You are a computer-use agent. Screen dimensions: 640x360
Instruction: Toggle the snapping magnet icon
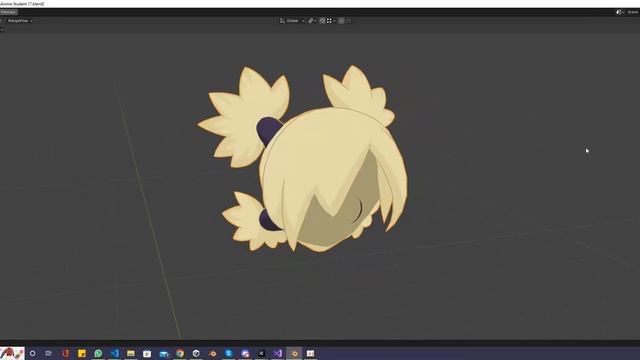click(x=322, y=20)
